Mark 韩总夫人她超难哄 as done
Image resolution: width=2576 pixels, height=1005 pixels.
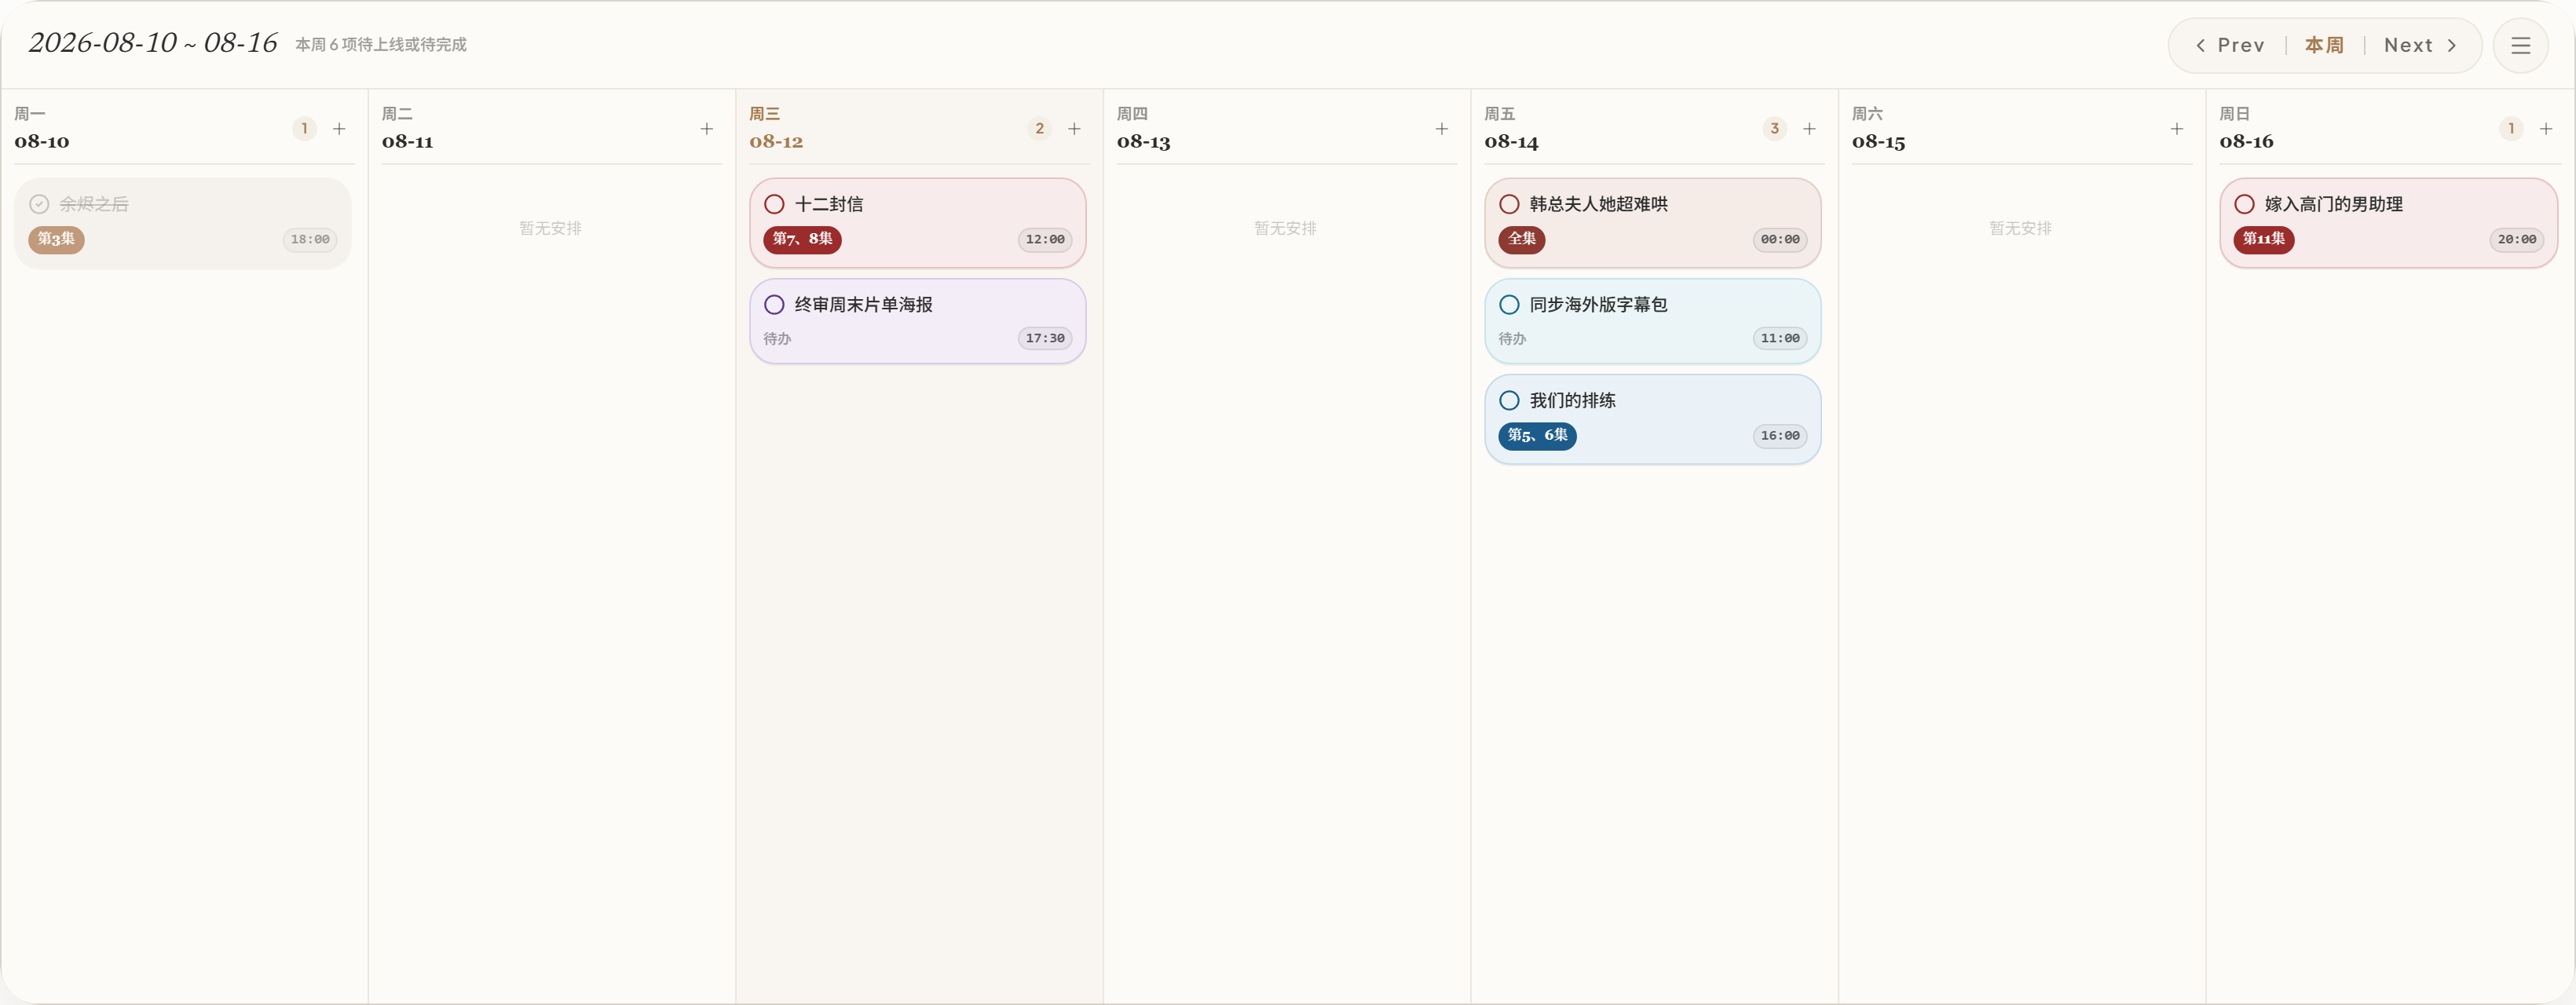[1509, 204]
